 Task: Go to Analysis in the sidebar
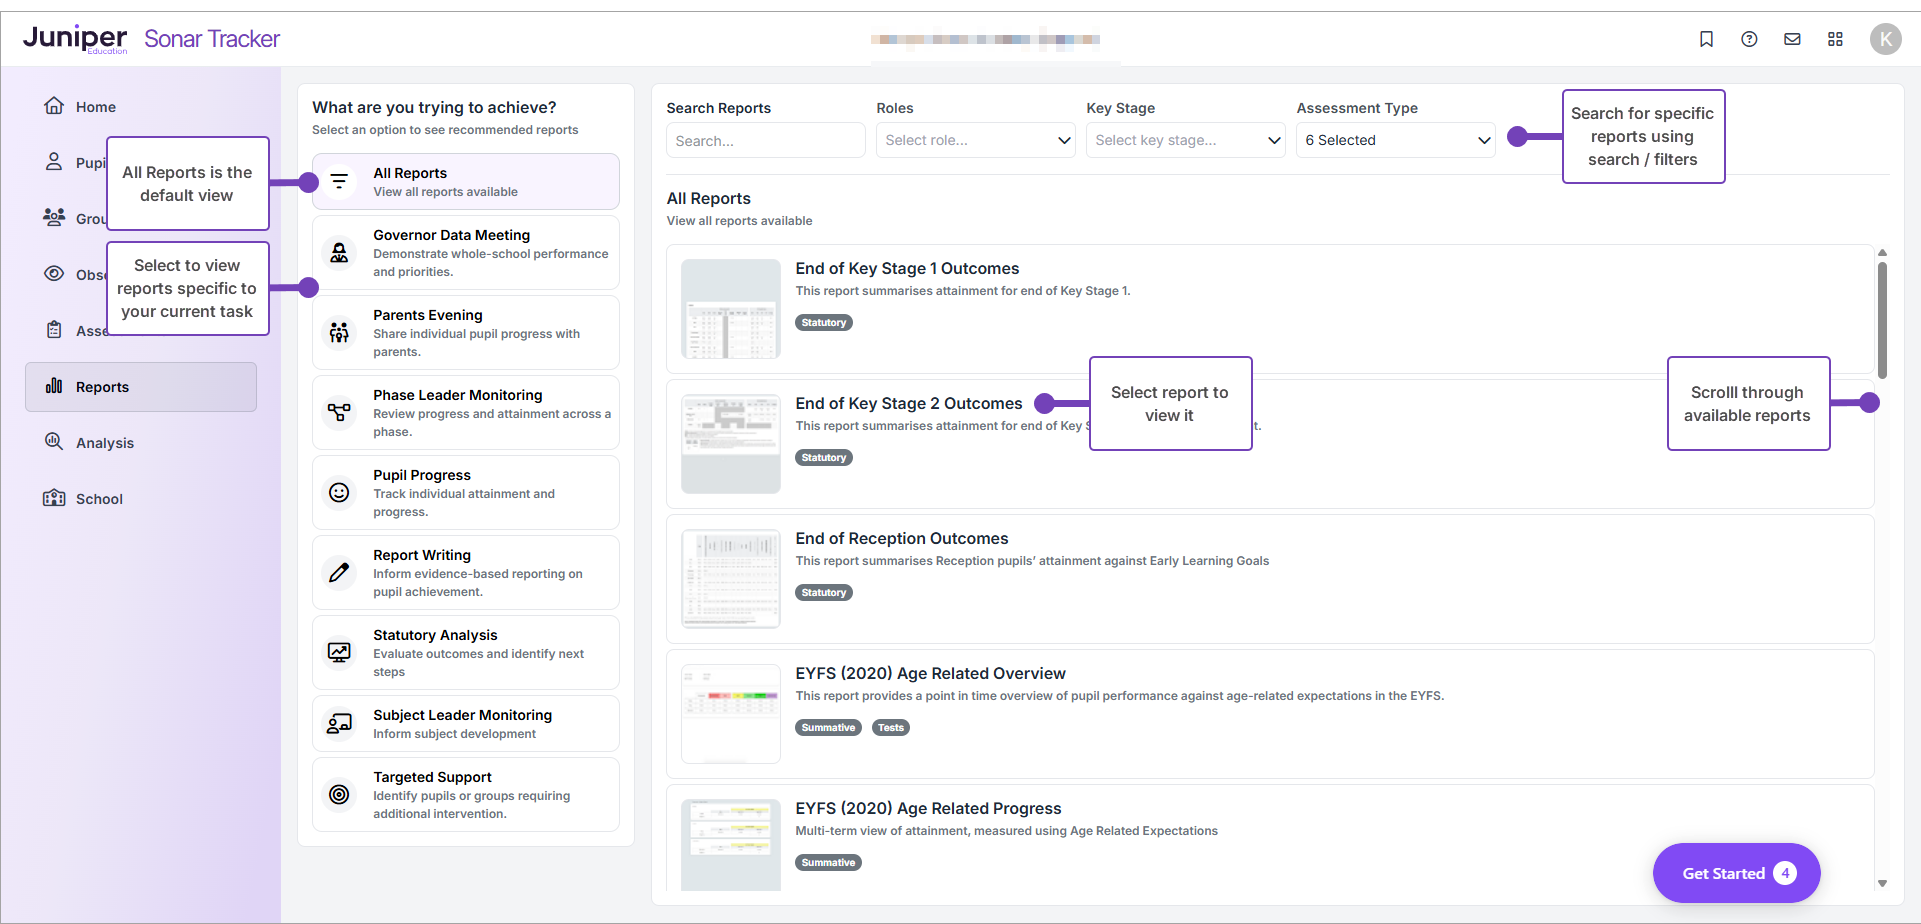tap(104, 443)
